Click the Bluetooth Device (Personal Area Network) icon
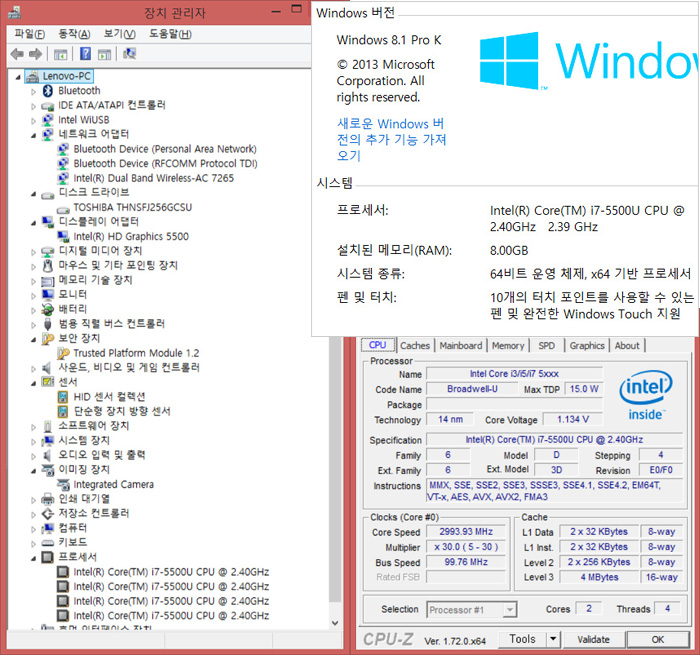Screen dimensions: 700x658 [63, 149]
